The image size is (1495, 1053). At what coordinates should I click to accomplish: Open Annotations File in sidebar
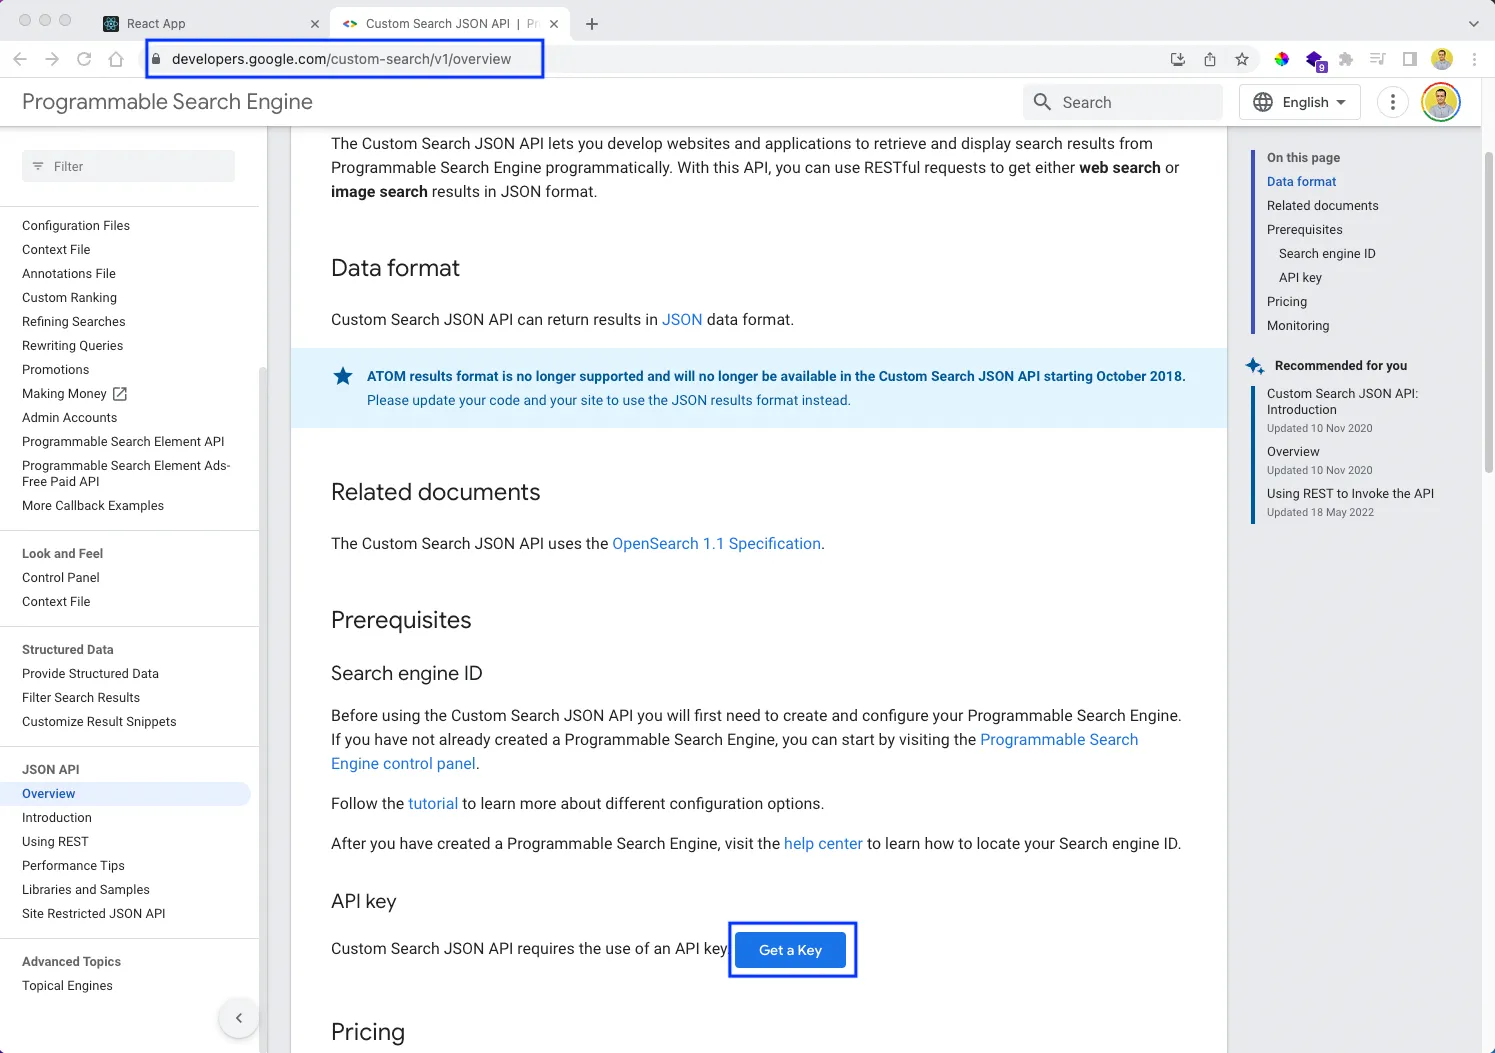click(69, 274)
